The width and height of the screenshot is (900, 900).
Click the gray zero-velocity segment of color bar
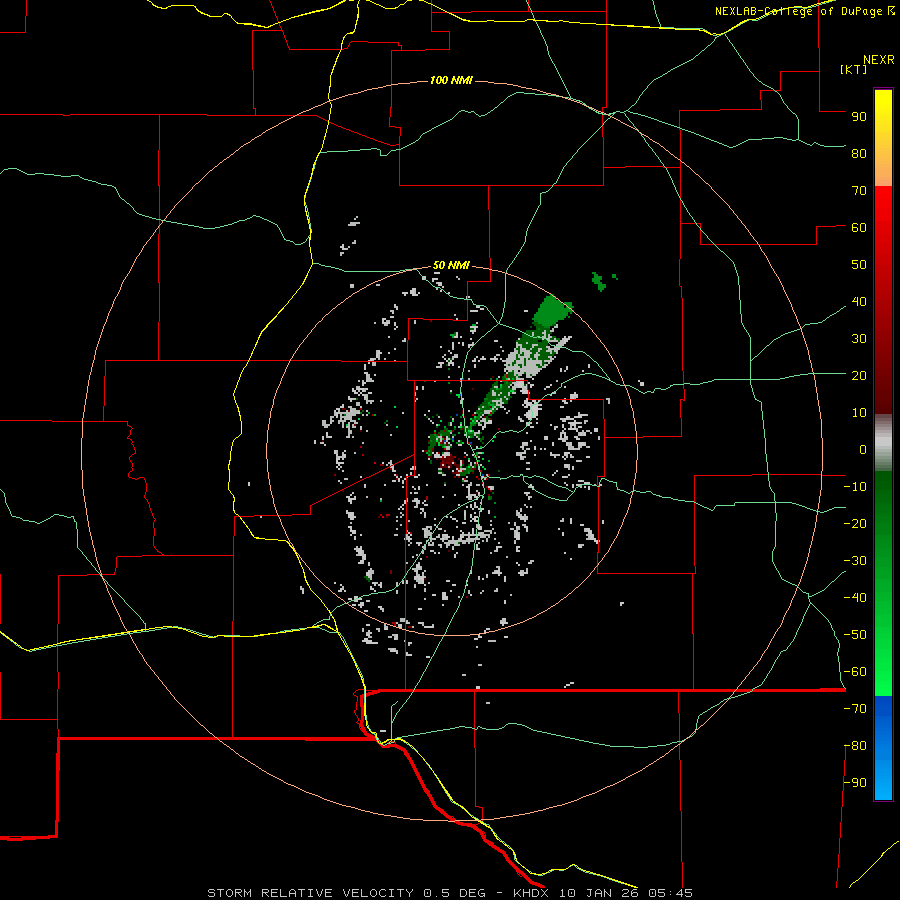[883, 443]
